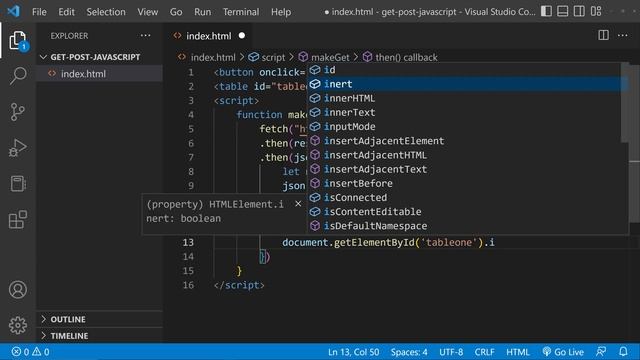Select the 'insertAdjacentHTML' suggestion
The height and width of the screenshot is (360, 640).
(464, 155)
